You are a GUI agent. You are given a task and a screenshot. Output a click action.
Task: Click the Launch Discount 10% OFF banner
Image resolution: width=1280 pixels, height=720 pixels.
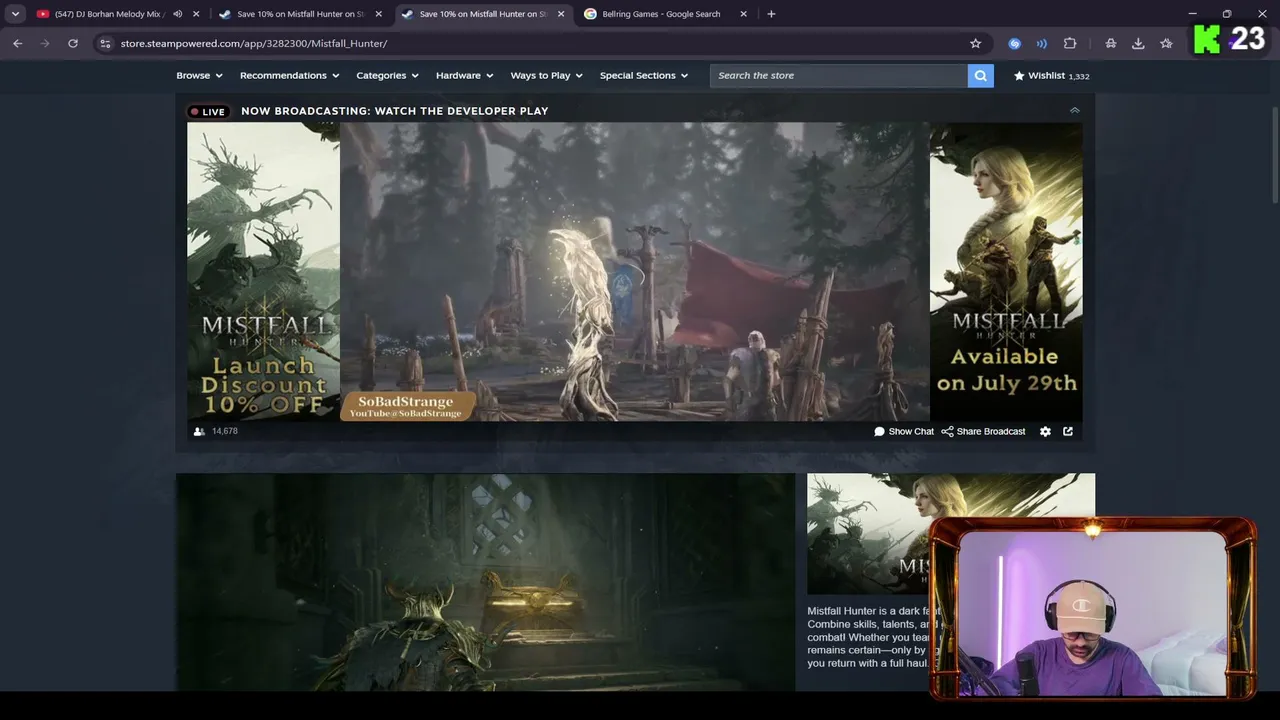pyautogui.click(x=263, y=271)
